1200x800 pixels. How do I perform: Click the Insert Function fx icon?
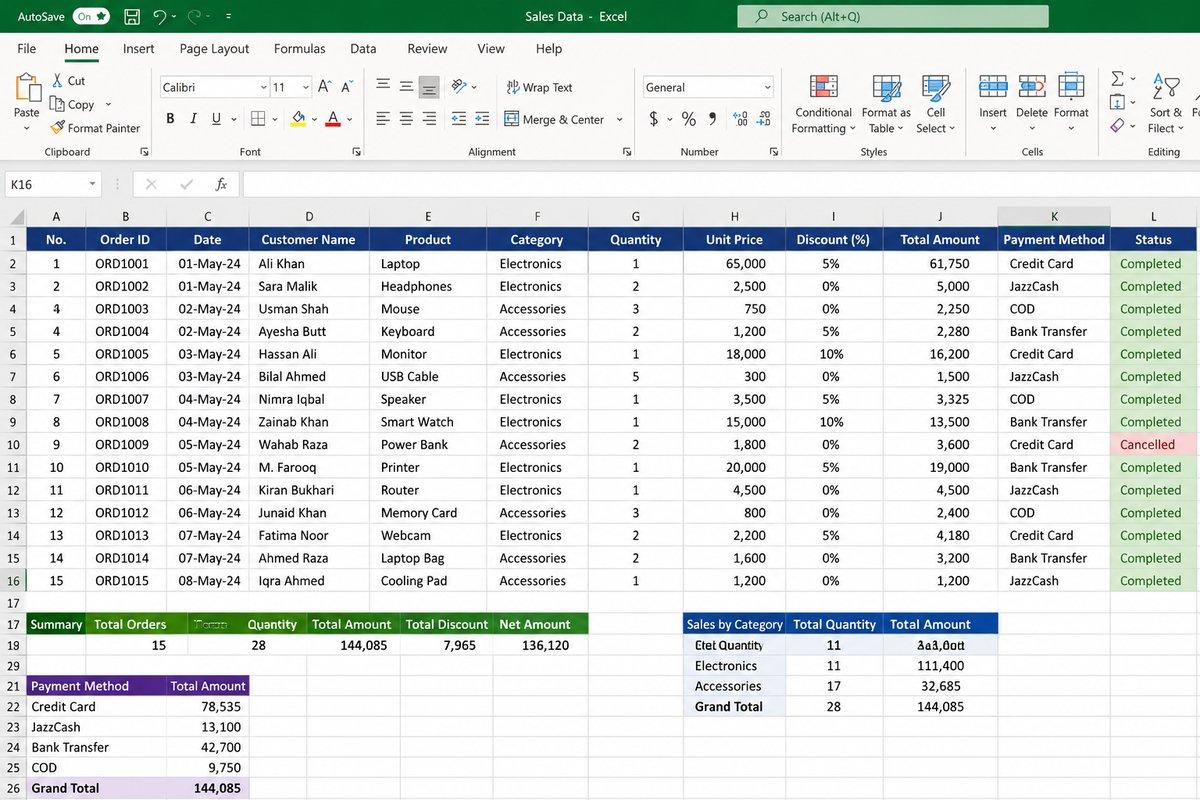[x=222, y=185]
